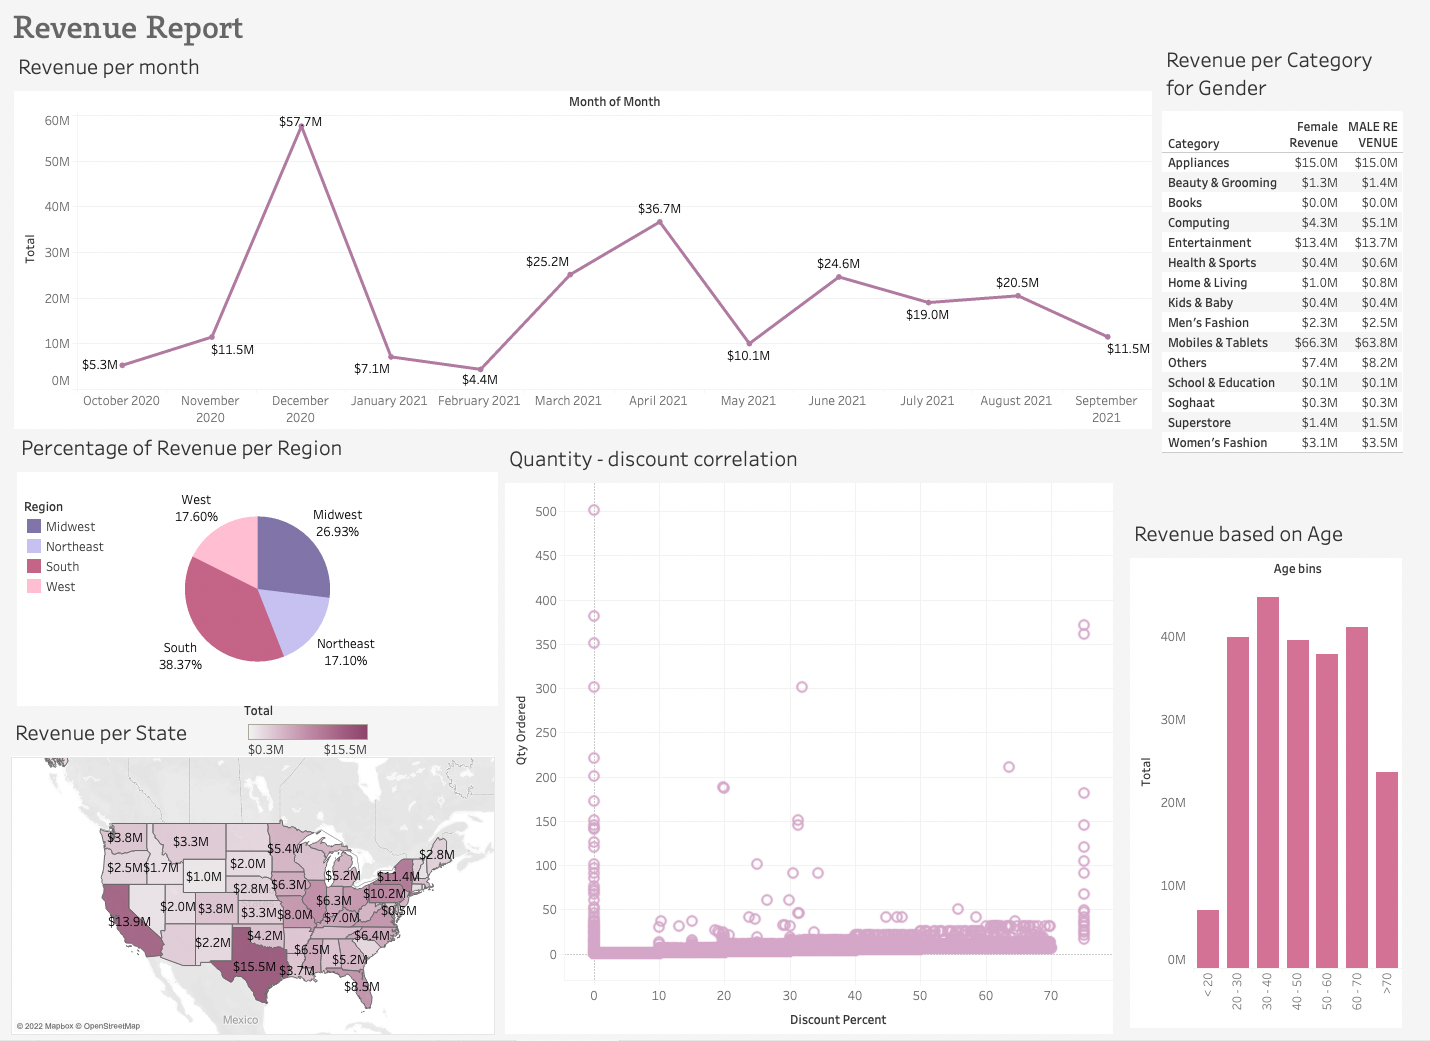
Task: Select the scatter point at 500 quantity ordered
Action: pyautogui.click(x=594, y=510)
